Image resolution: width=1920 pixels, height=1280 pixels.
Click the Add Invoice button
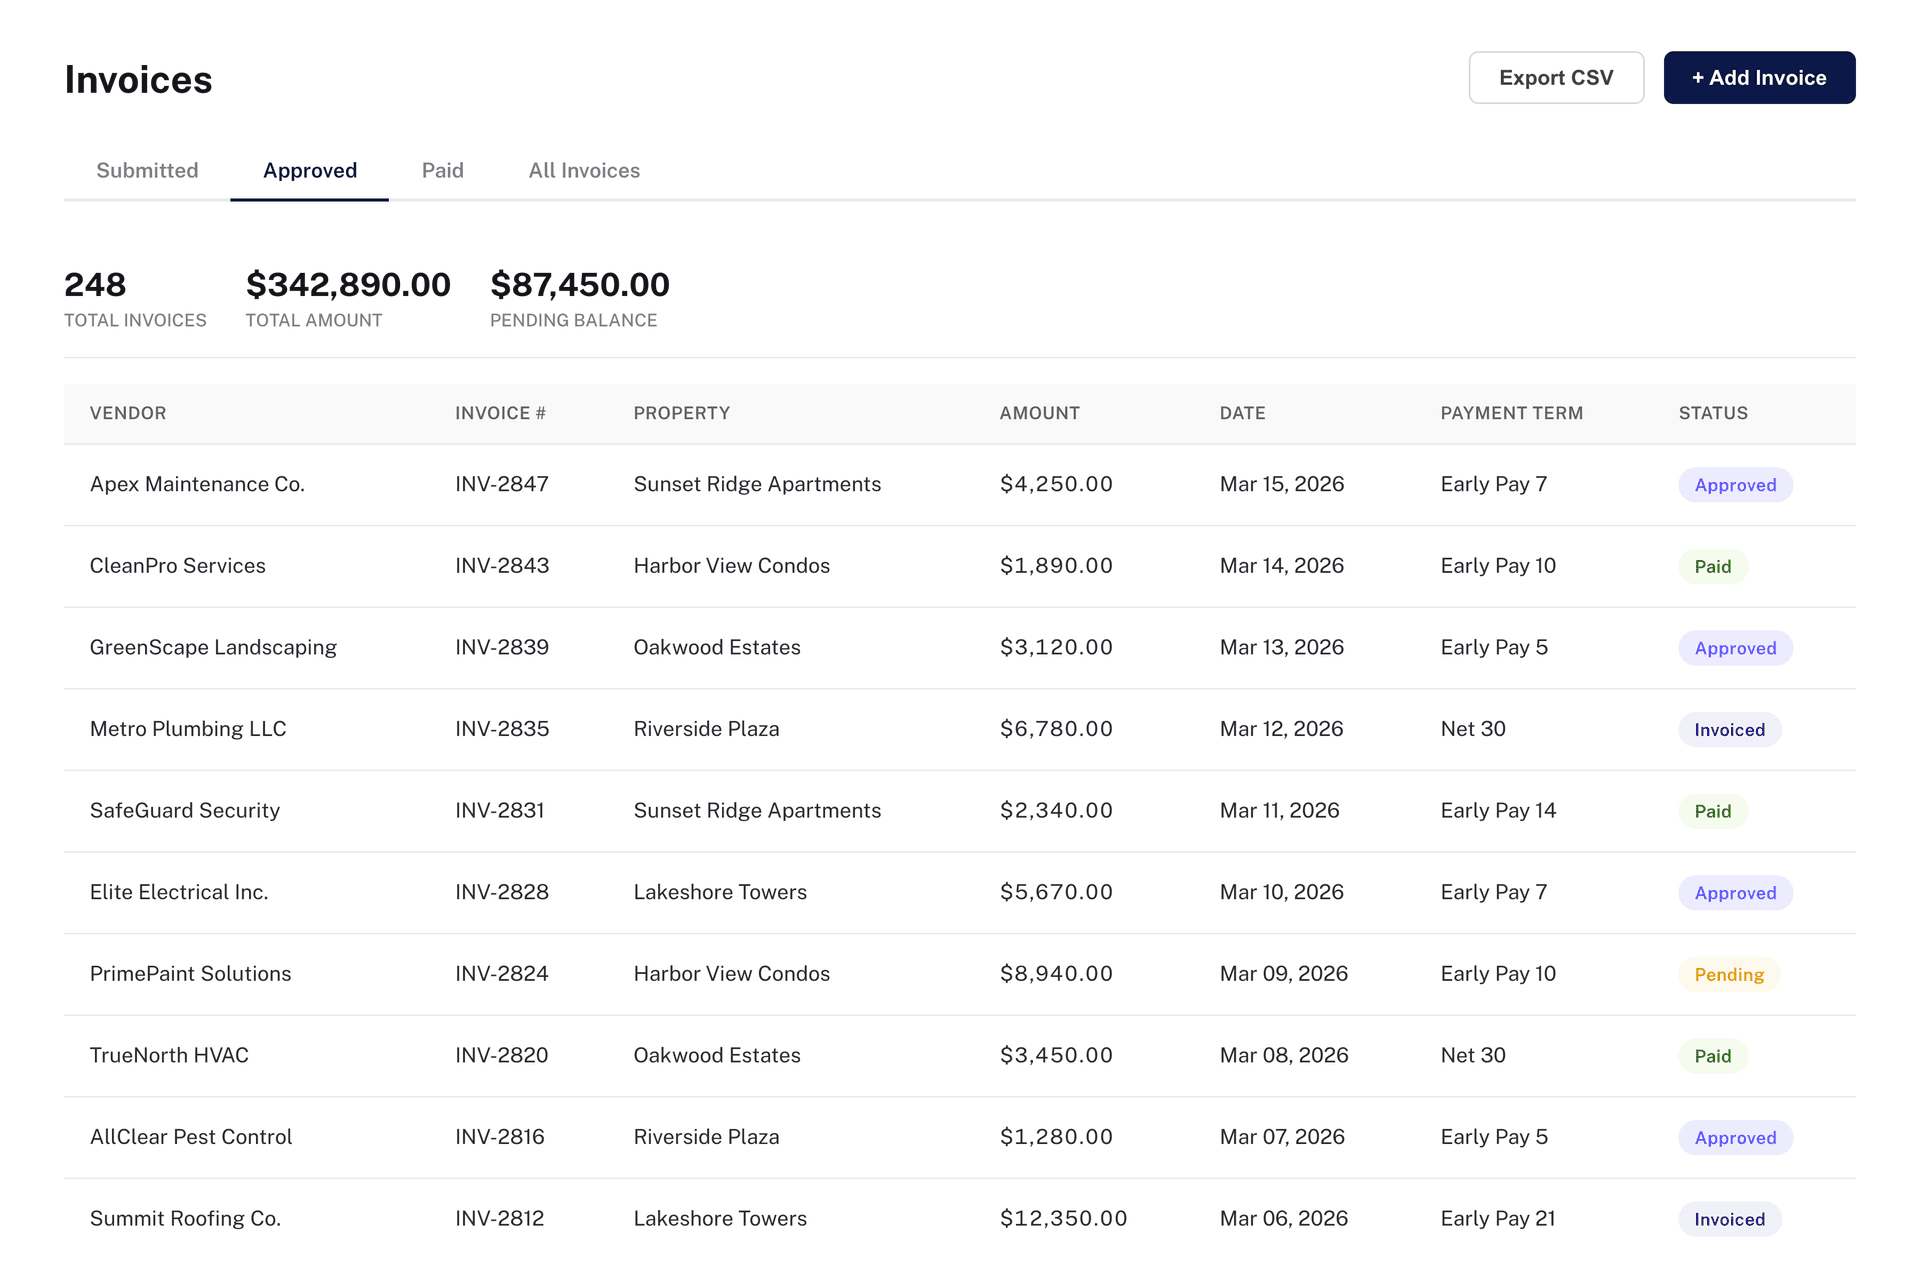click(1759, 77)
